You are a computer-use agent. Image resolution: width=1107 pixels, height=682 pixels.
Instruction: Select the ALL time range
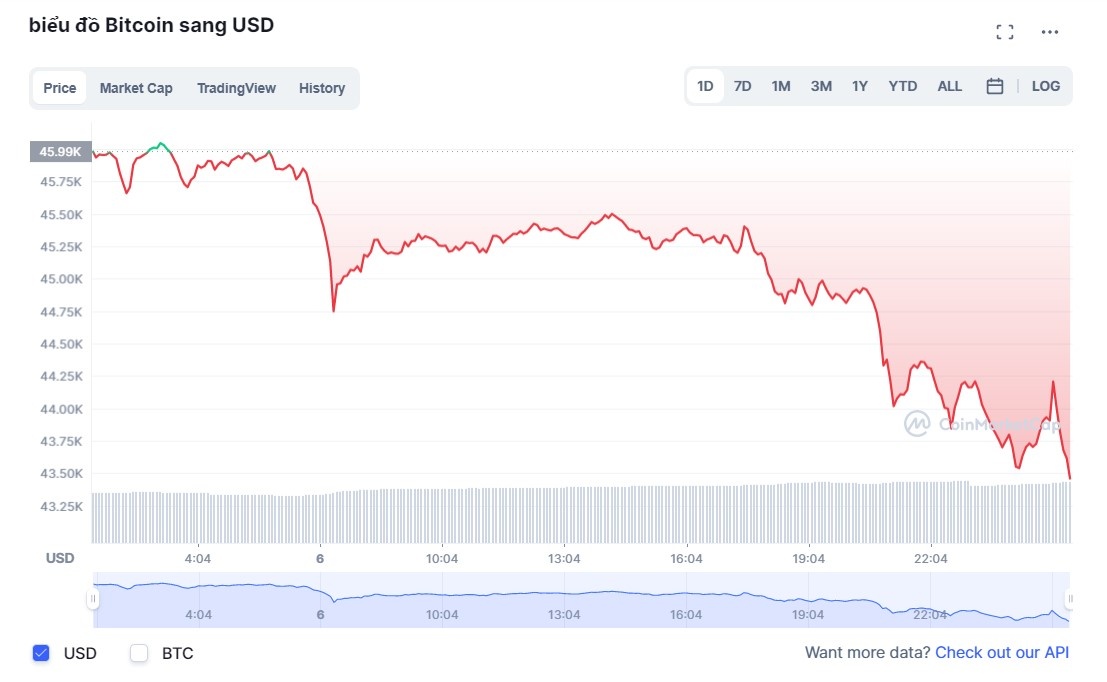coord(949,86)
